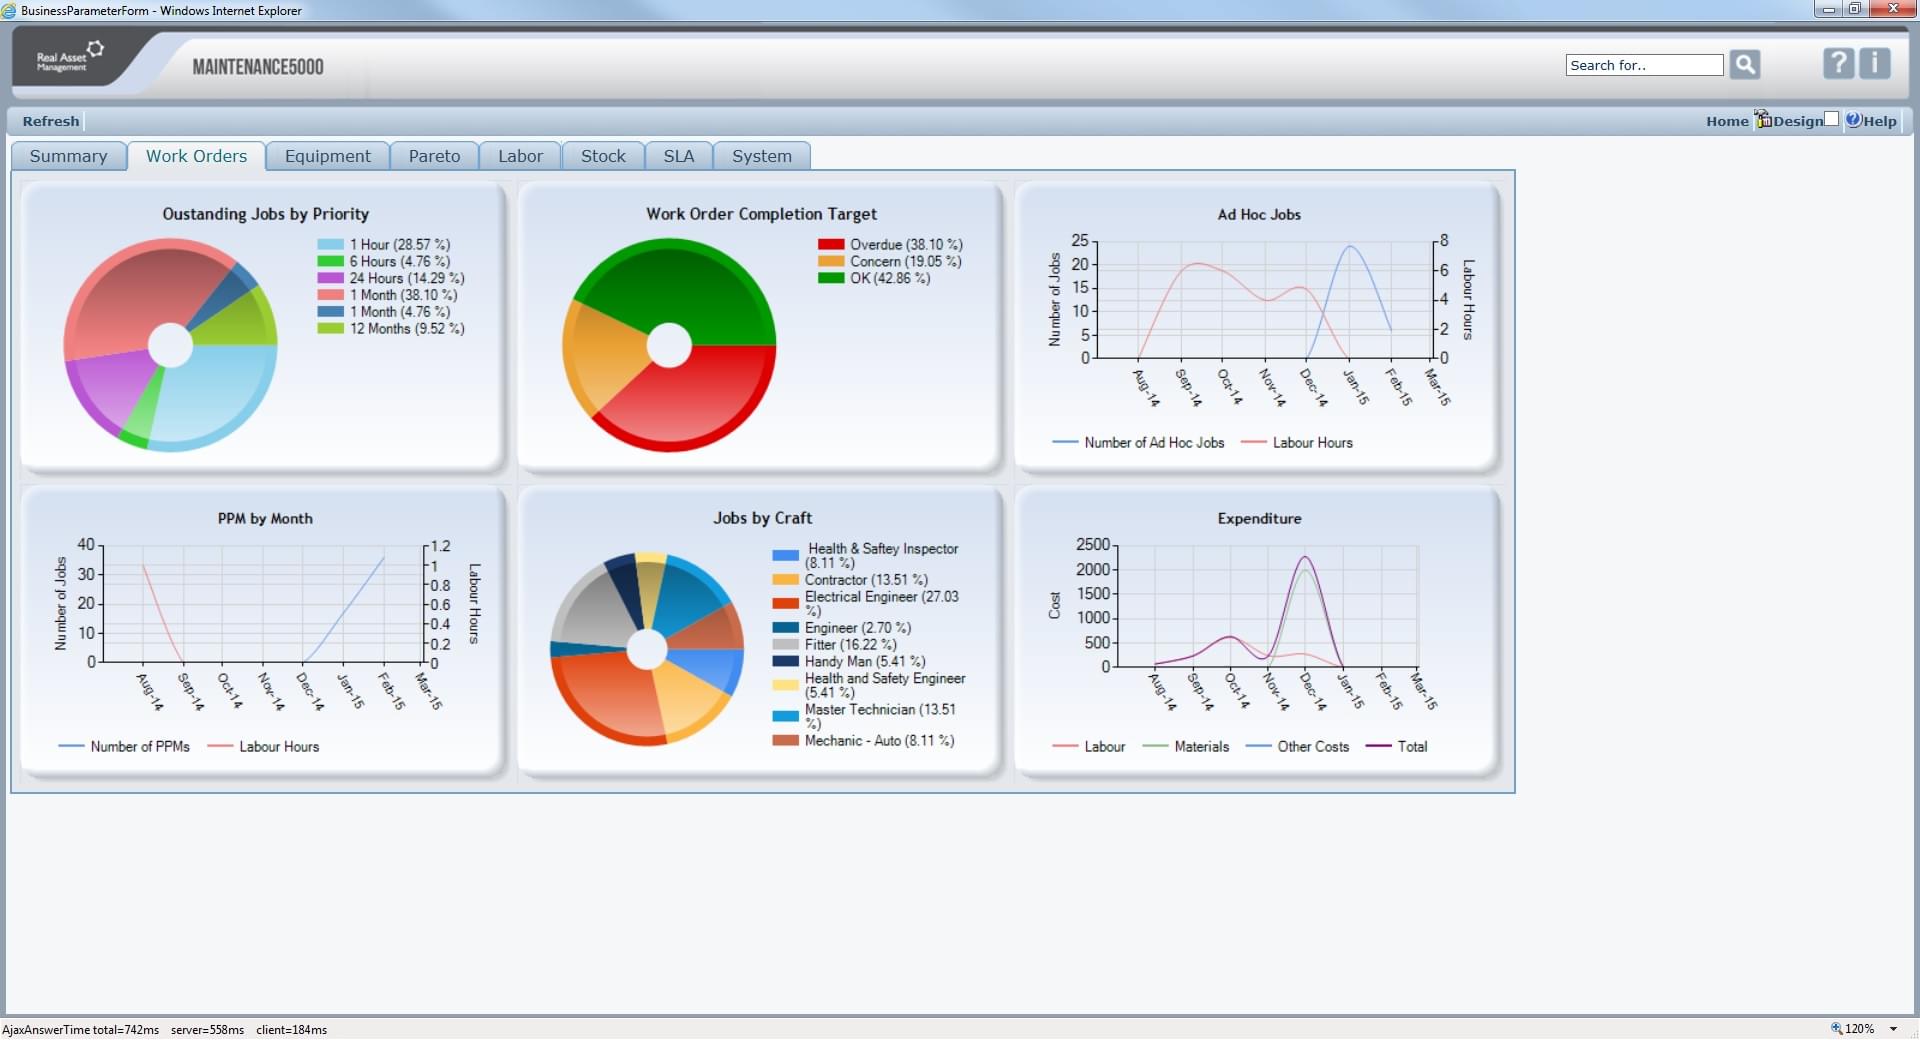The height and width of the screenshot is (1040, 1920).
Task: Click the information icon in the top bar
Action: click(1875, 63)
